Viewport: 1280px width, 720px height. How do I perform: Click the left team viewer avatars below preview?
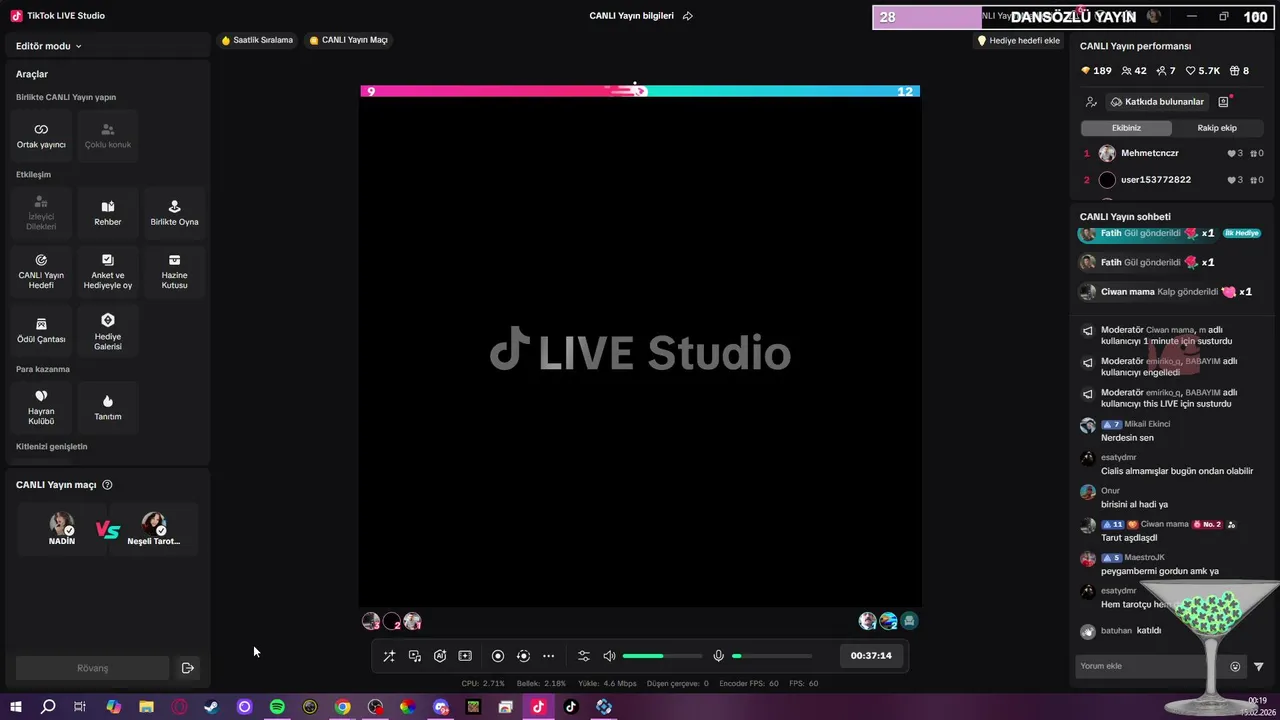pos(391,621)
